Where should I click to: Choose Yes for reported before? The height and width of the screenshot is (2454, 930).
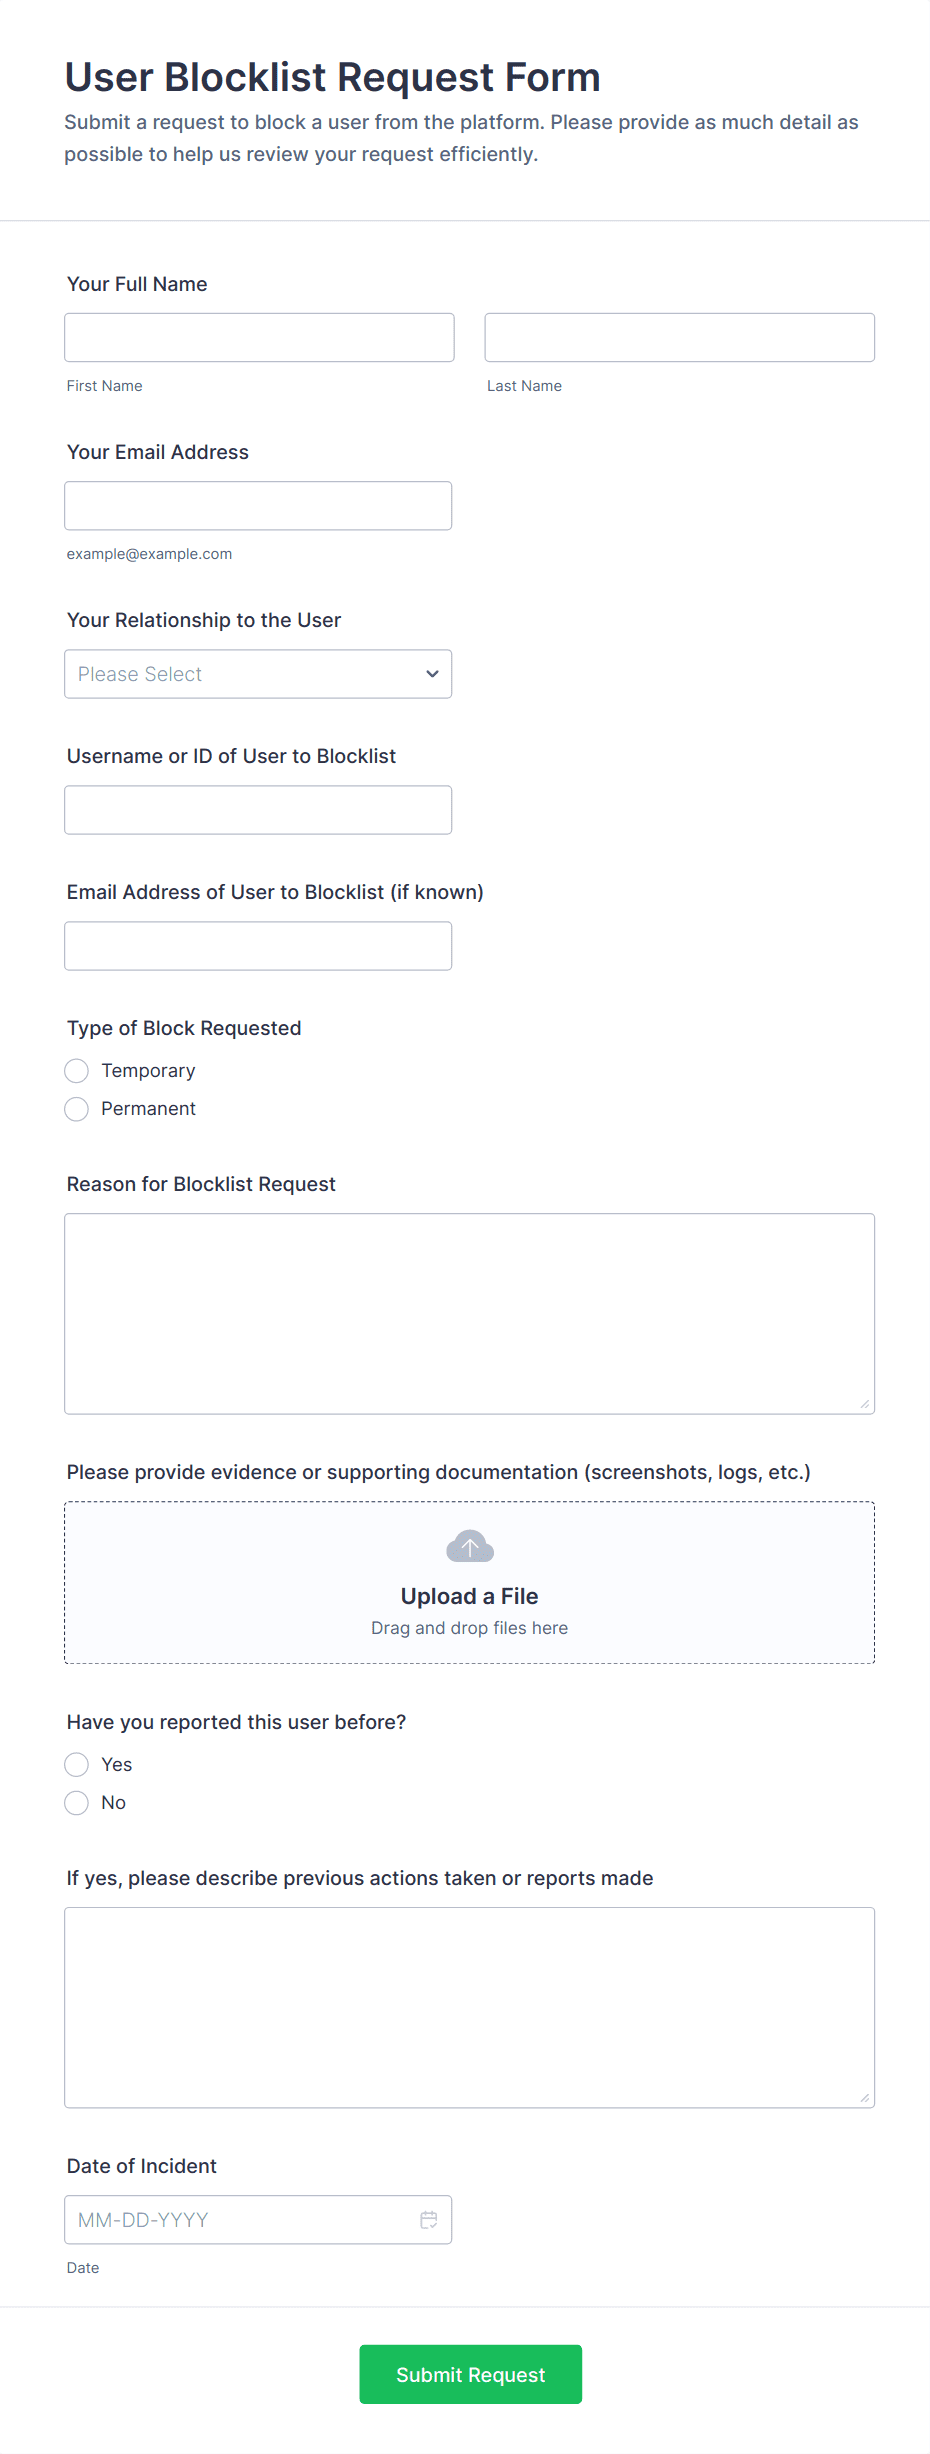77,1765
